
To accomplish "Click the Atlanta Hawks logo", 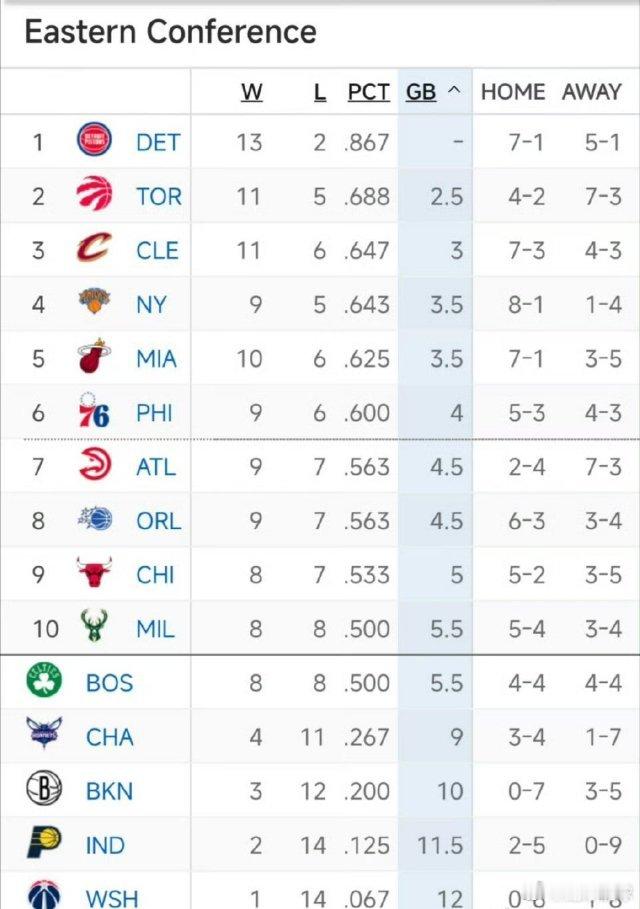I will pyautogui.click(x=95, y=467).
